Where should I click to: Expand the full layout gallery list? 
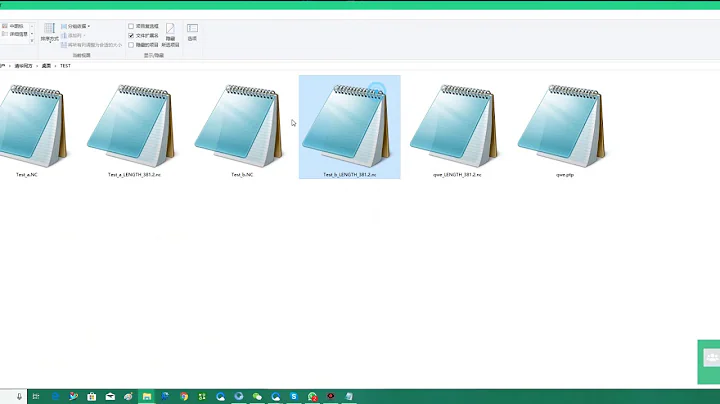pos(32,41)
